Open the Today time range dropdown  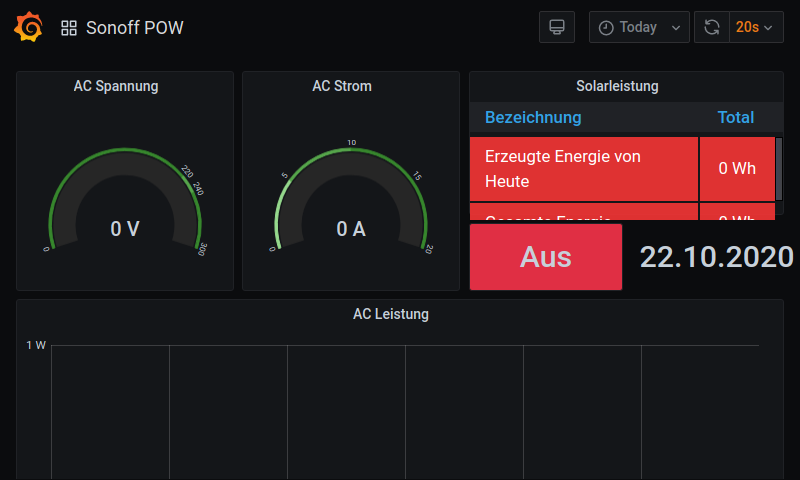coord(639,27)
